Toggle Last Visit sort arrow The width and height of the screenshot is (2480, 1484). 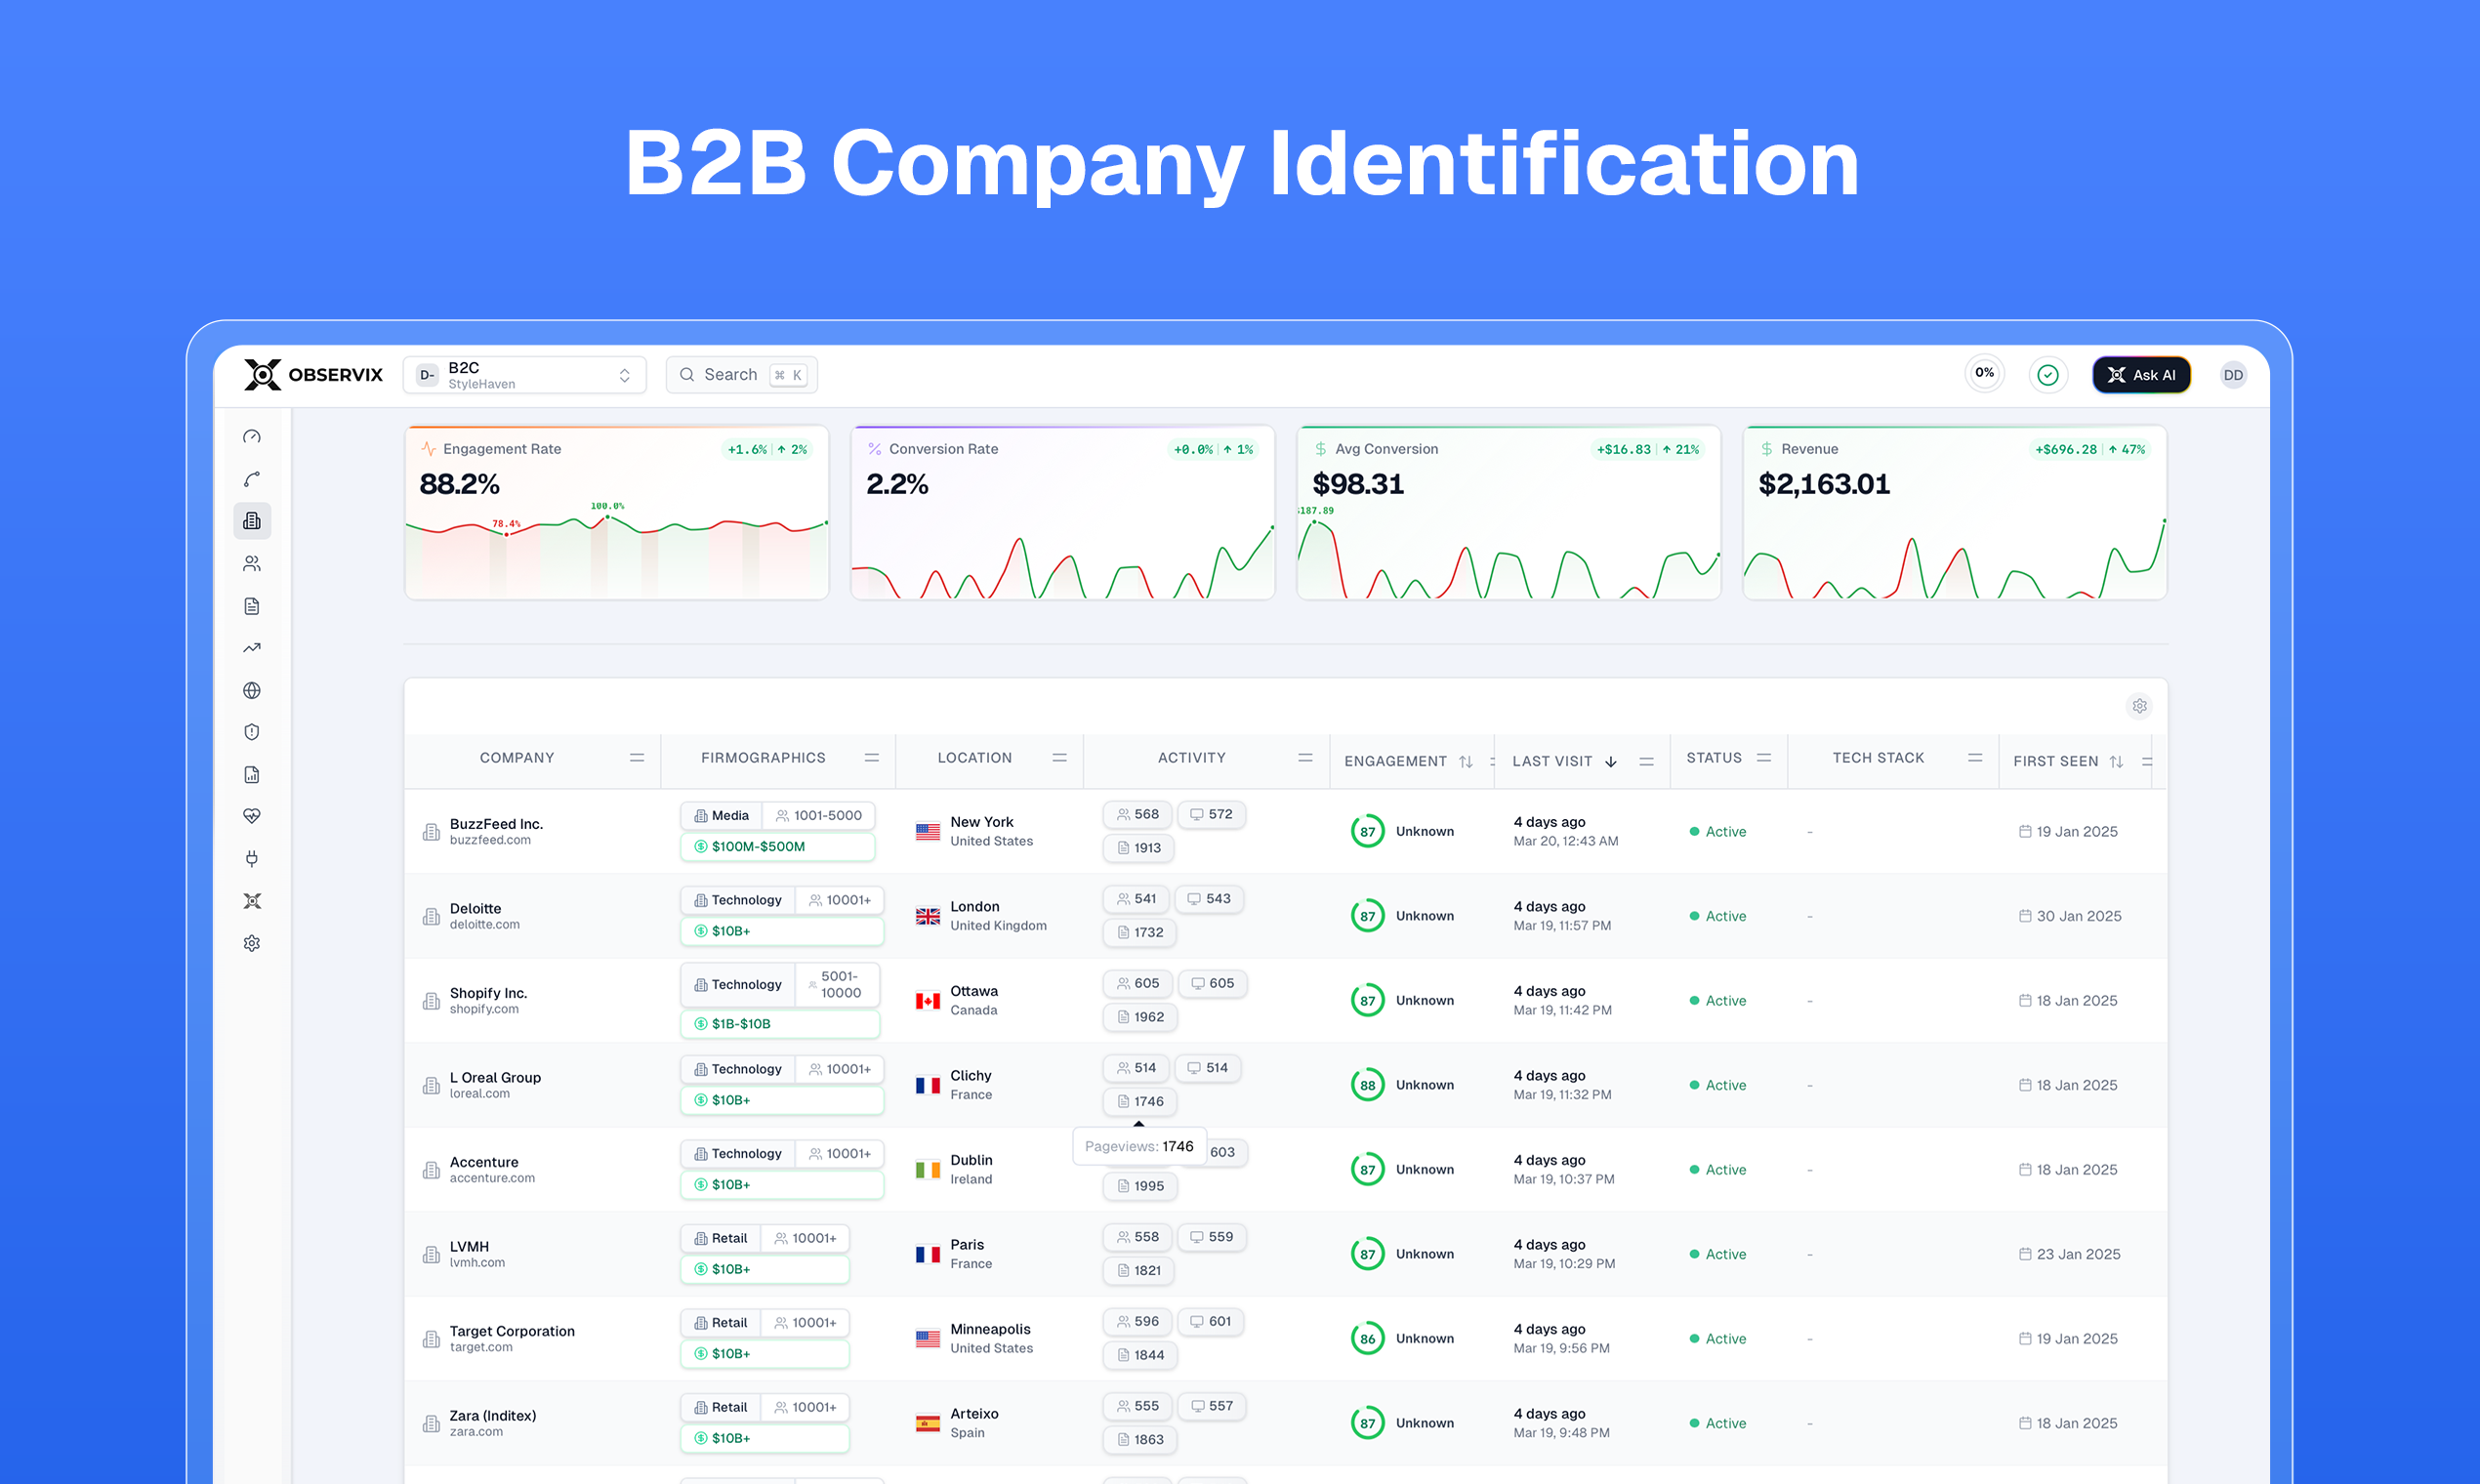click(x=1611, y=762)
